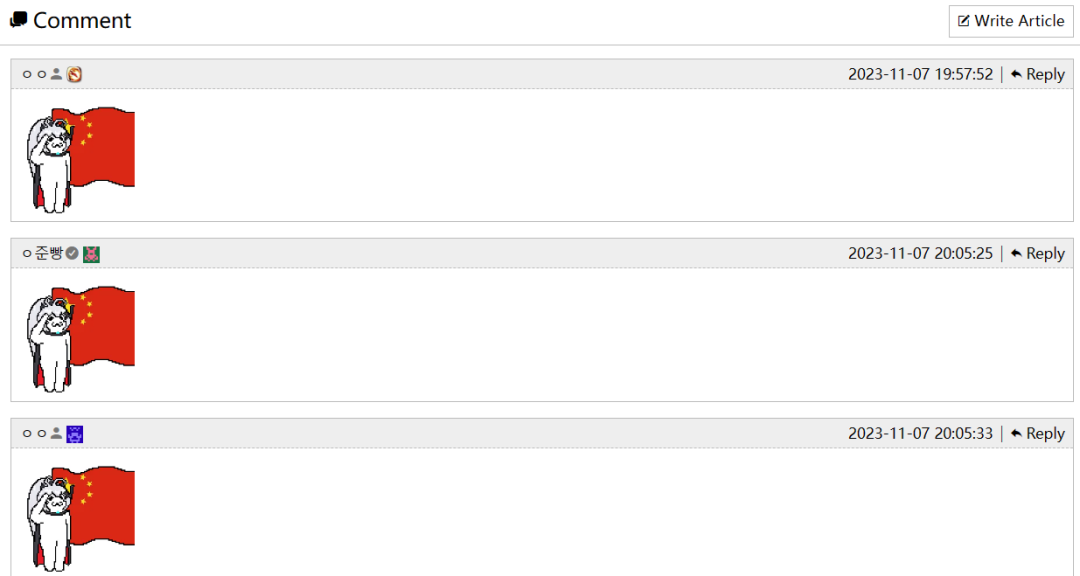
Task: Click the orange badge icon in first comment
Action: tap(74, 74)
